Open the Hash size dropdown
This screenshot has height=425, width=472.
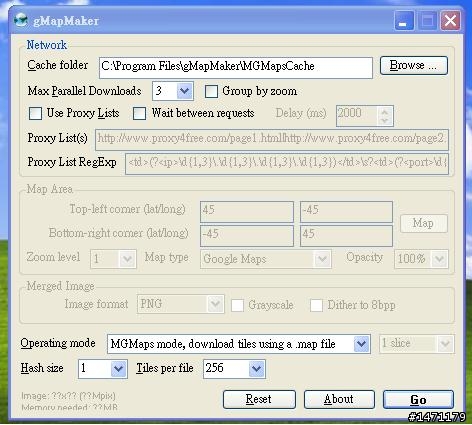[118, 369]
